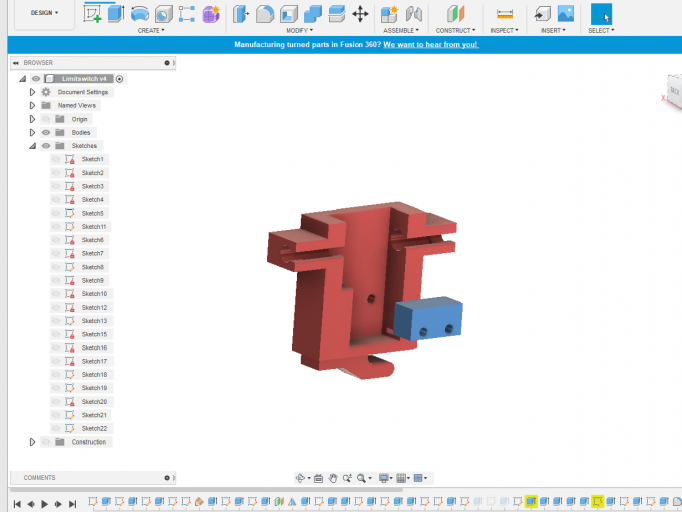Collapse the Sketches folder

pos(32,146)
